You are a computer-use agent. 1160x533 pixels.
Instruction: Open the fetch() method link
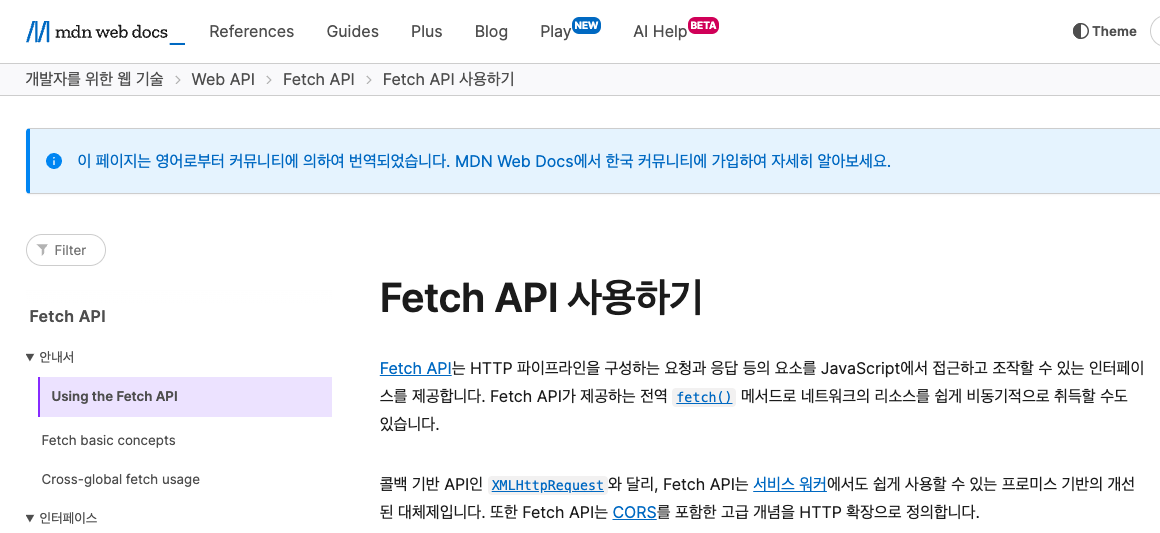point(704,397)
